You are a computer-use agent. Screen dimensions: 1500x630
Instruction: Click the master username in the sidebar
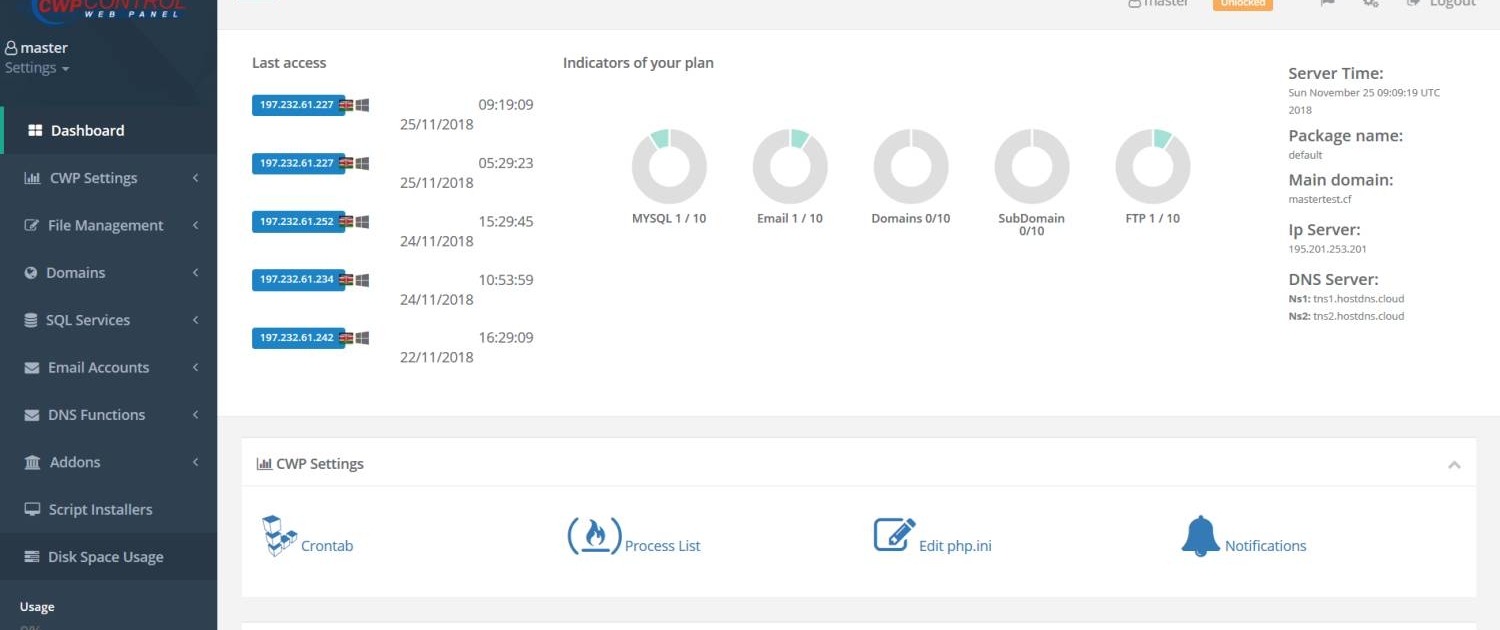point(44,48)
